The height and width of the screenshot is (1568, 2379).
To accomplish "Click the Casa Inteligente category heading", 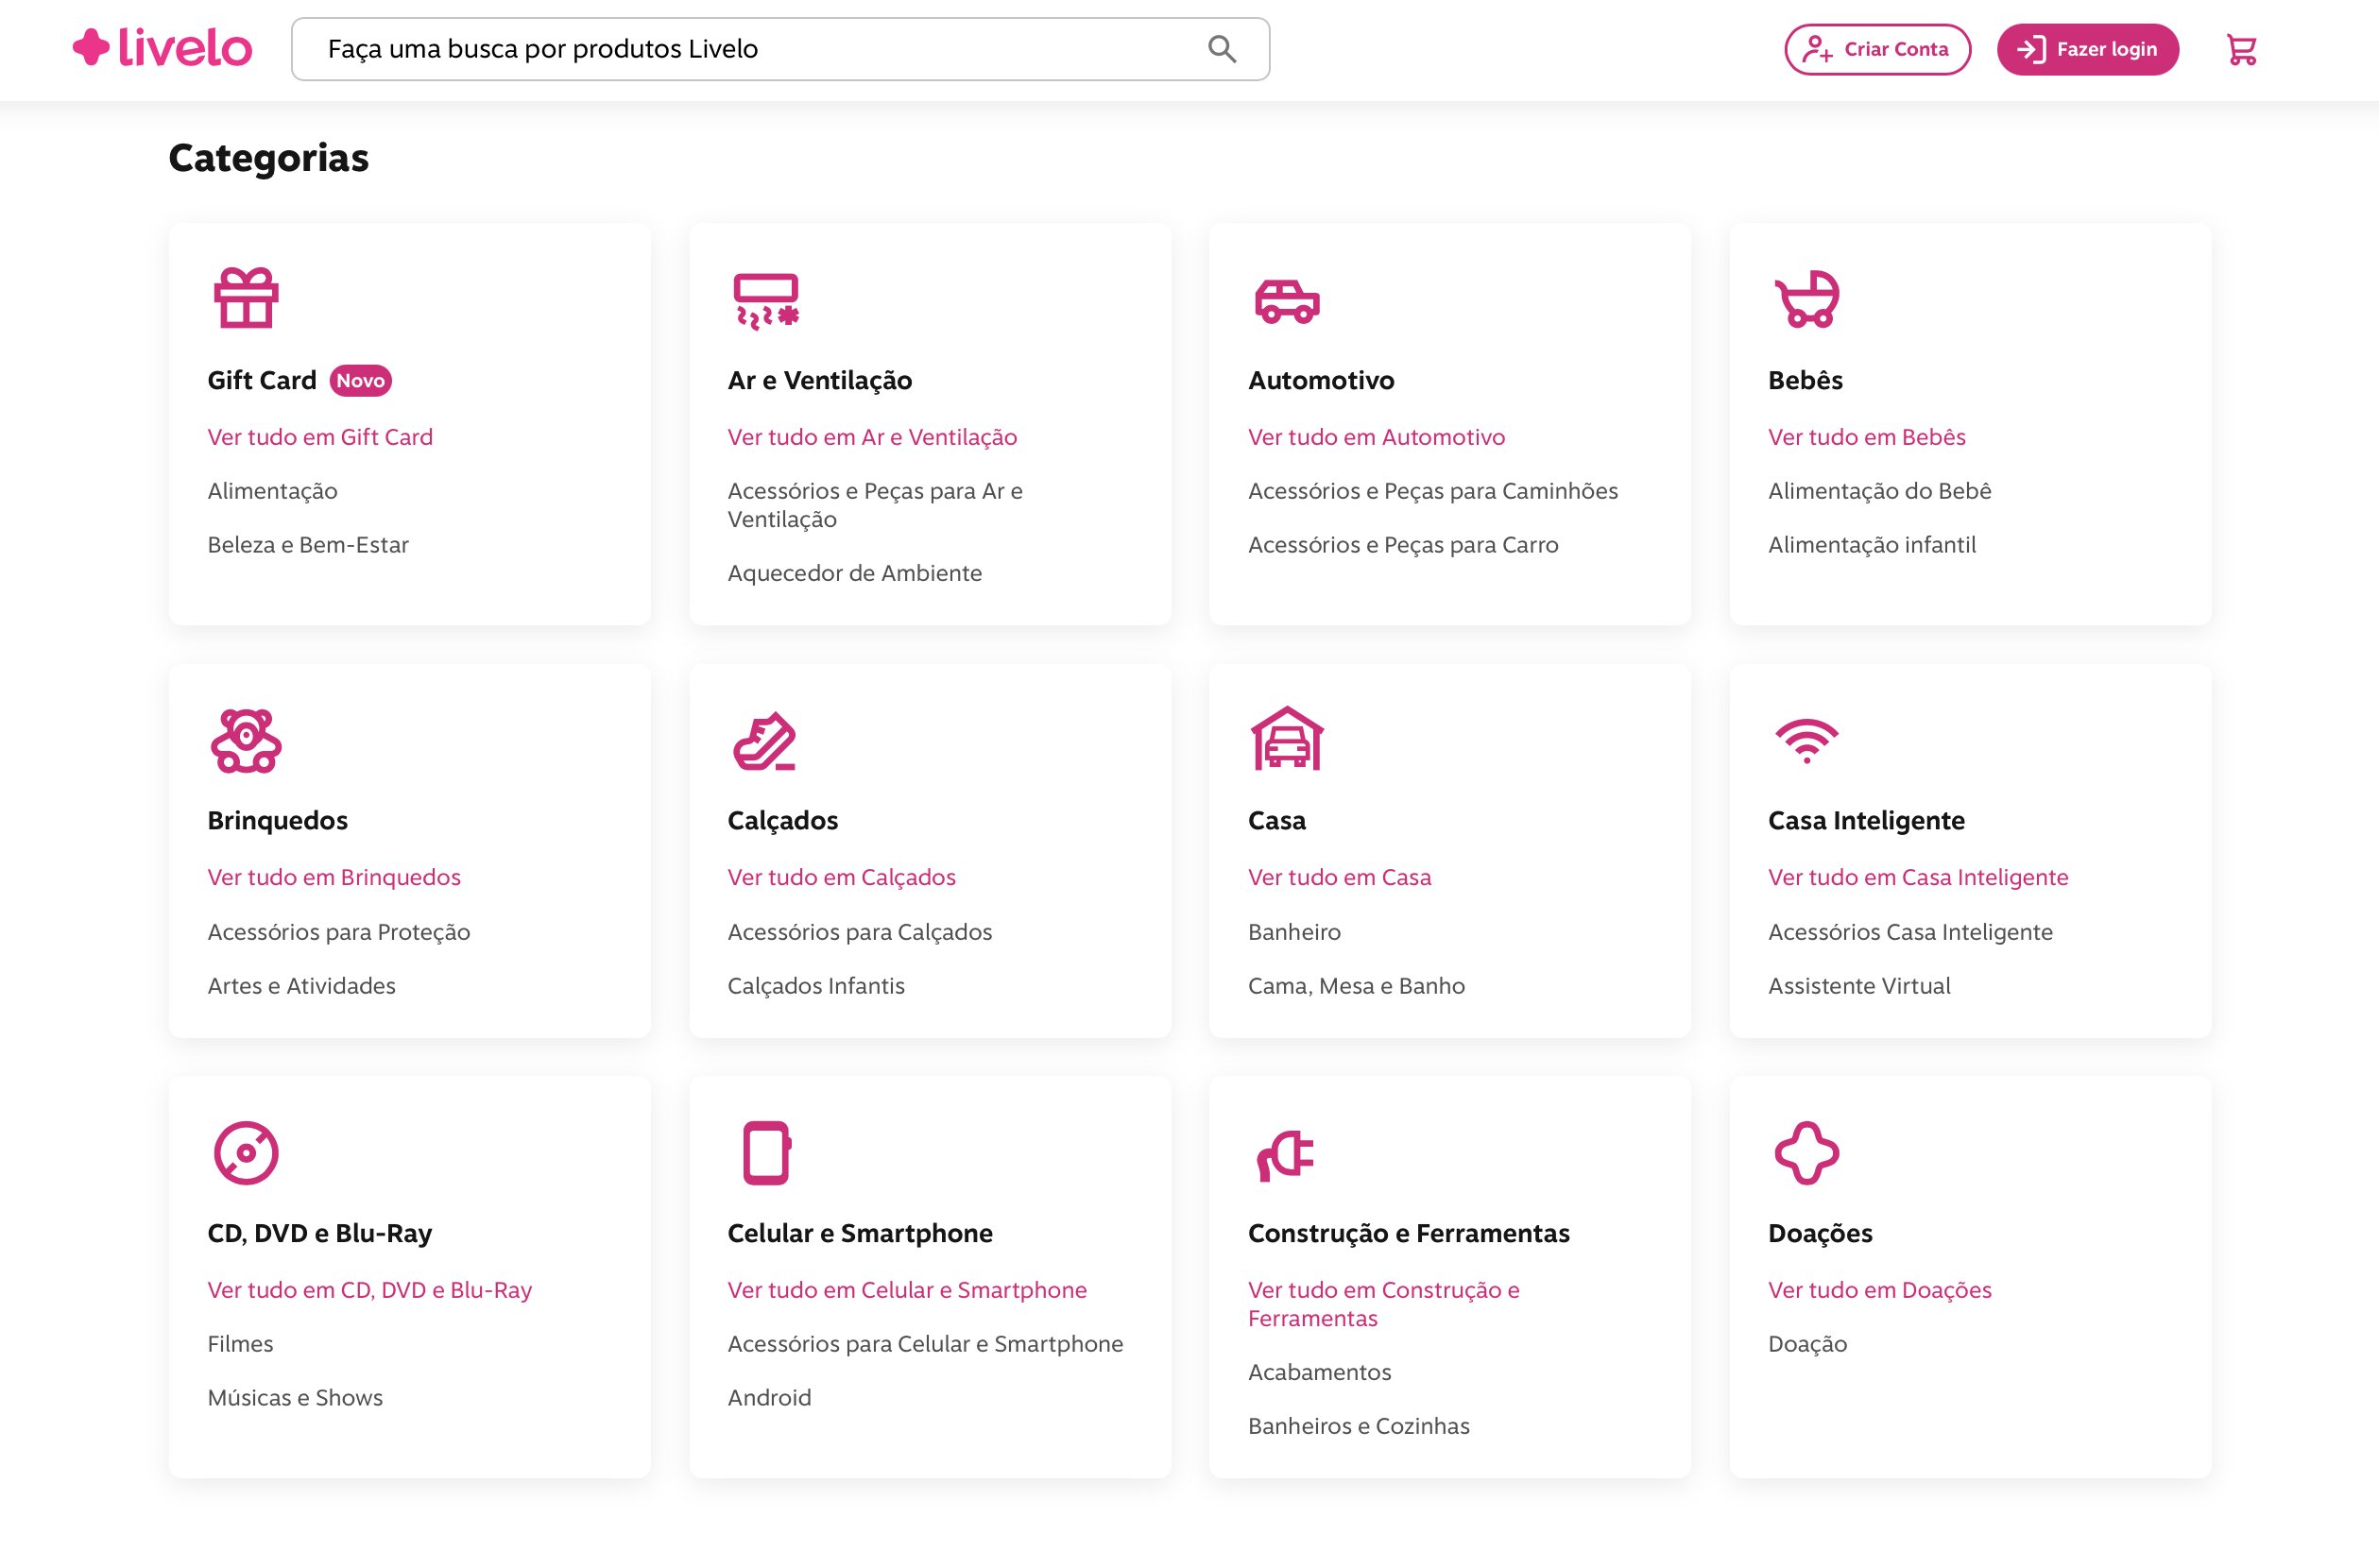I will click(x=1866, y=820).
